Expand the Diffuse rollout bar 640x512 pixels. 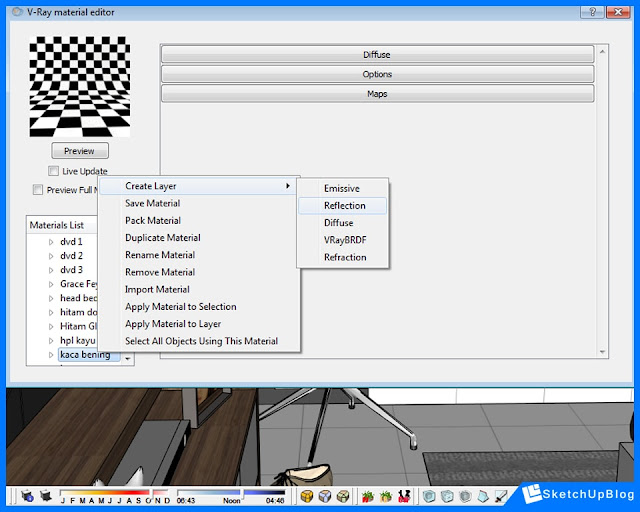tap(378, 54)
